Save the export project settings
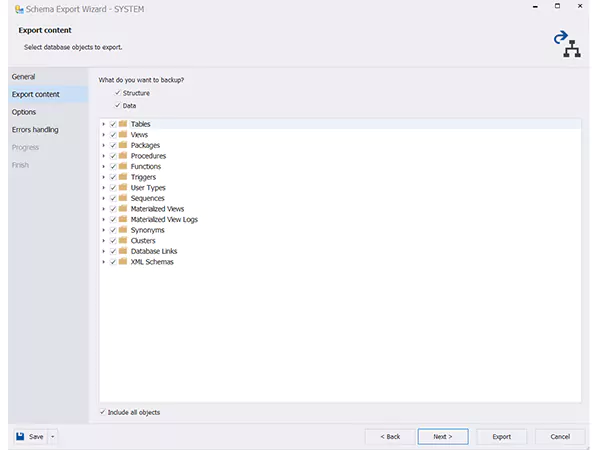Screen dimensions: 600x450 tap(31, 437)
